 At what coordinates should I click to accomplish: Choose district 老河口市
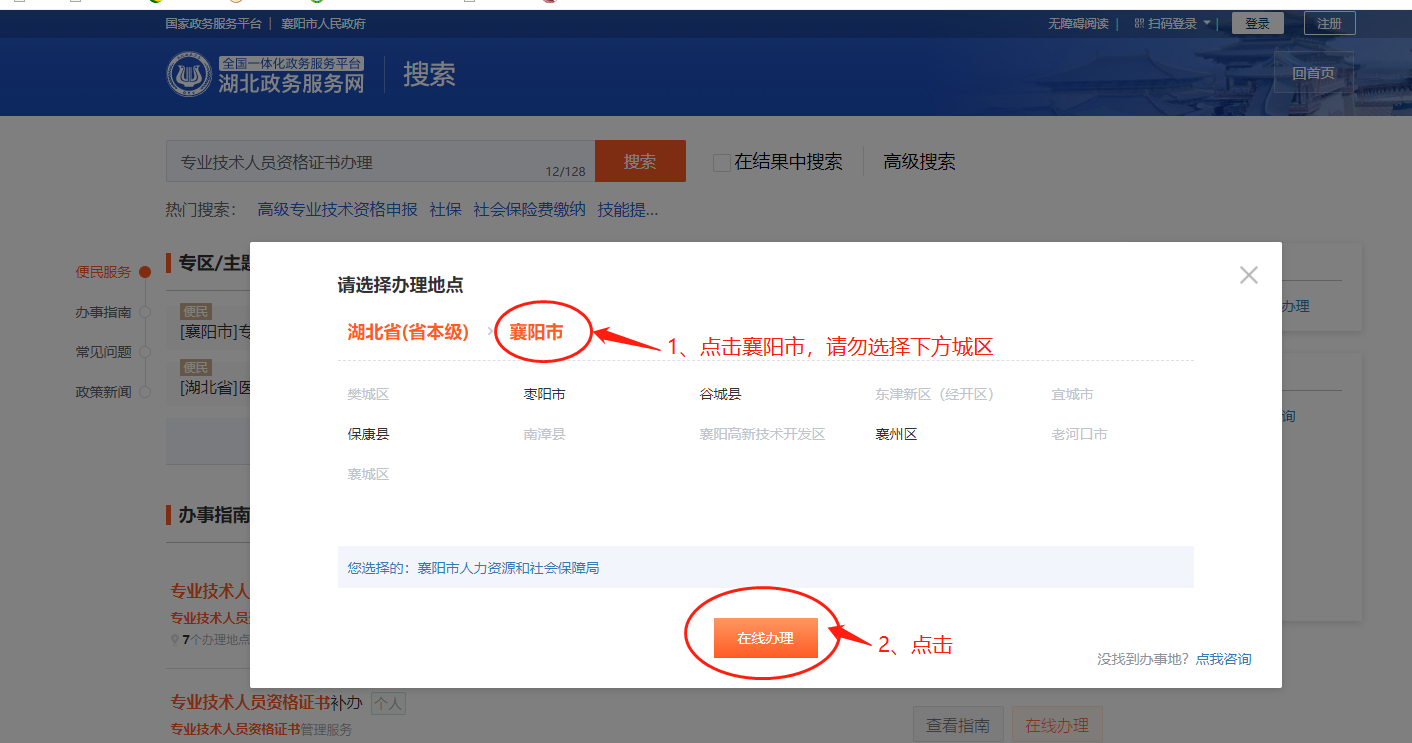coord(1079,434)
